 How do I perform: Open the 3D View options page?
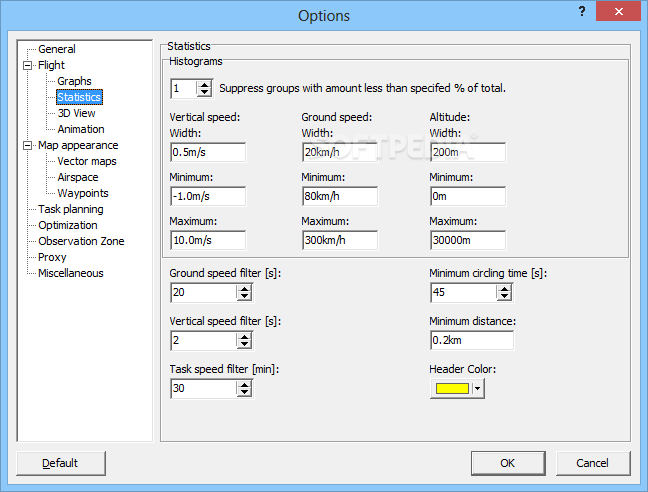click(x=76, y=113)
